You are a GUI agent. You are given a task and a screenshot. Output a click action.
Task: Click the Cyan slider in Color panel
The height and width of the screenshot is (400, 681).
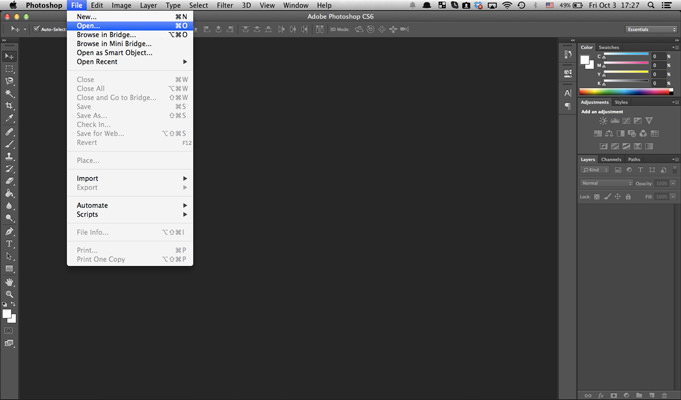626,54
